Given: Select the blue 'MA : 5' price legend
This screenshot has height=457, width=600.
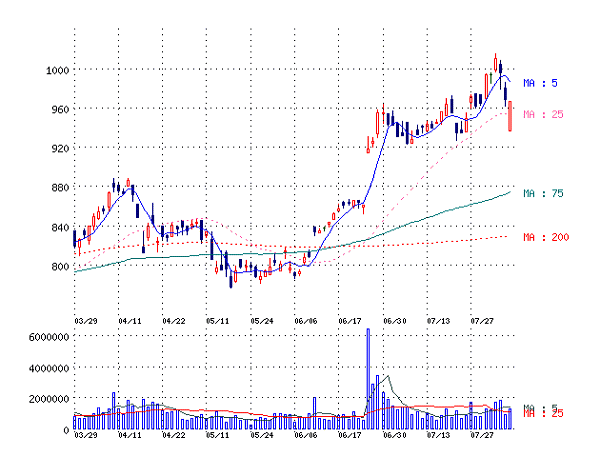Looking at the screenshot, I should 540,83.
